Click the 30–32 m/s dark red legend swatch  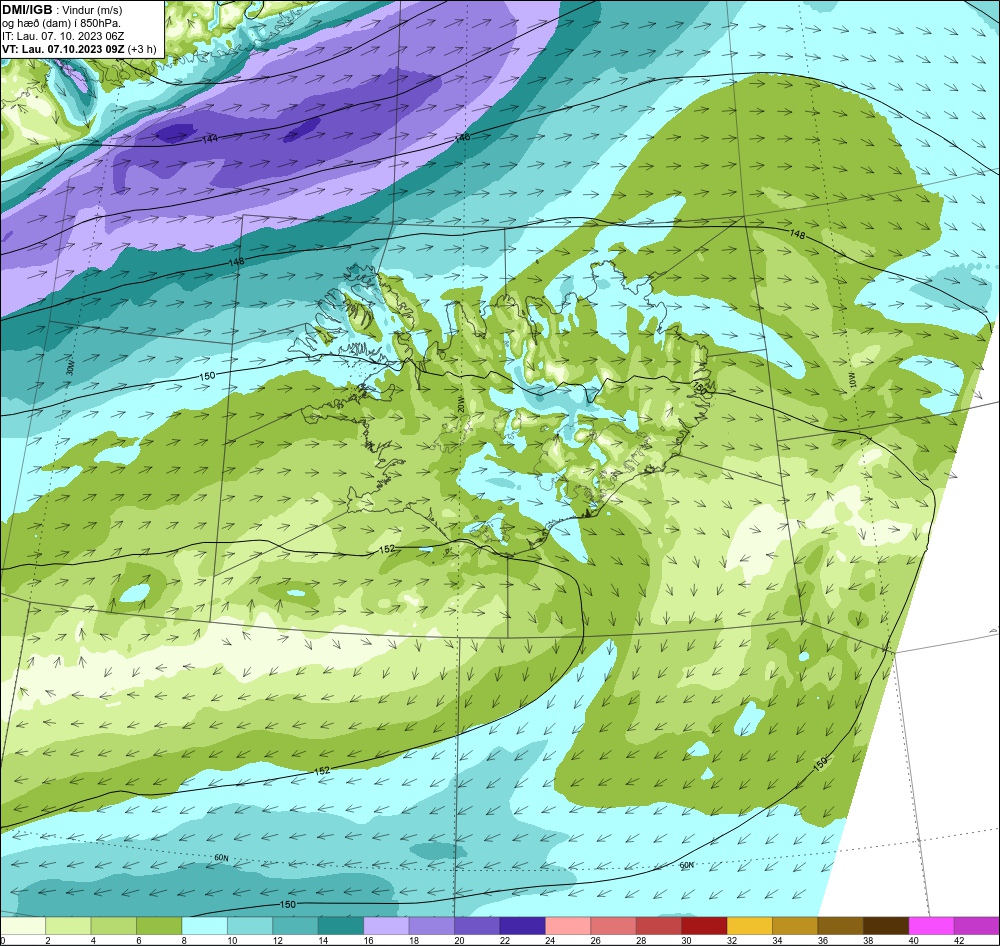point(704,926)
